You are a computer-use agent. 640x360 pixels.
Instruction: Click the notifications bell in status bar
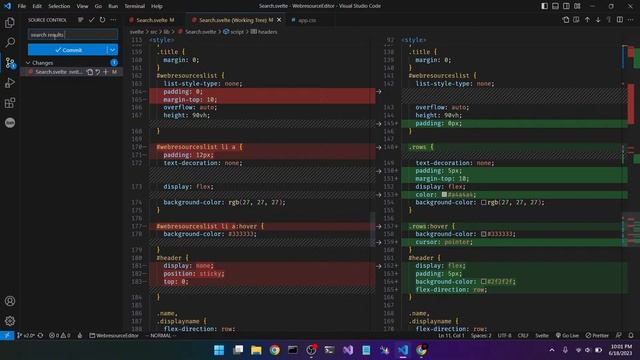click(x=631, y=336)
